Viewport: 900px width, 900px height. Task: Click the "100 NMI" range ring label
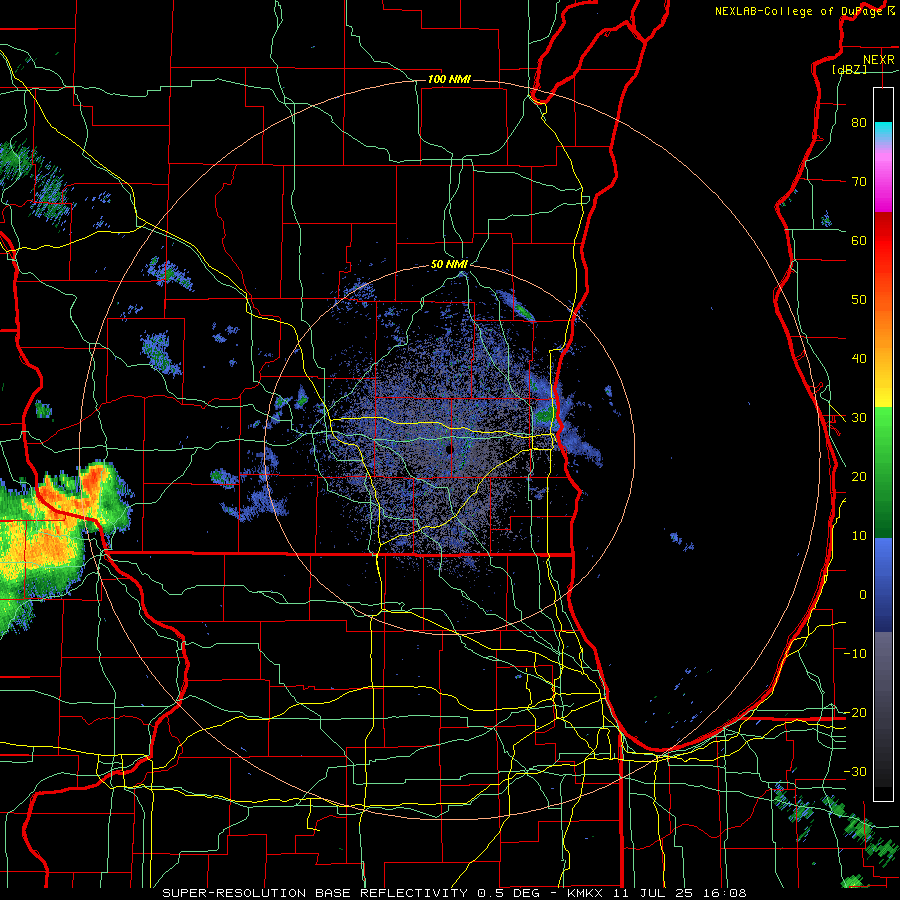(x=449, y=79)
